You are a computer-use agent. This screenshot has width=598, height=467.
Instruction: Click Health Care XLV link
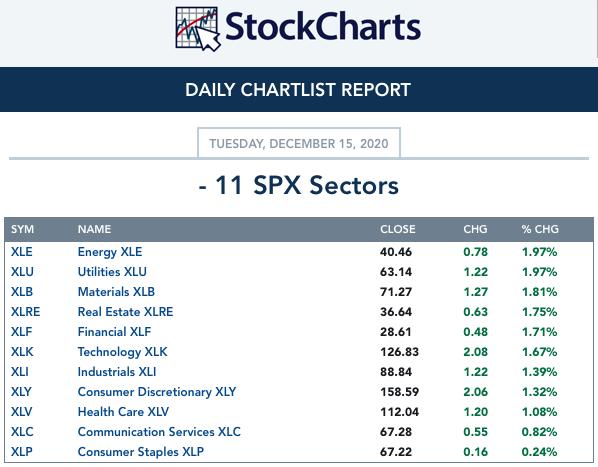(123, 412)
